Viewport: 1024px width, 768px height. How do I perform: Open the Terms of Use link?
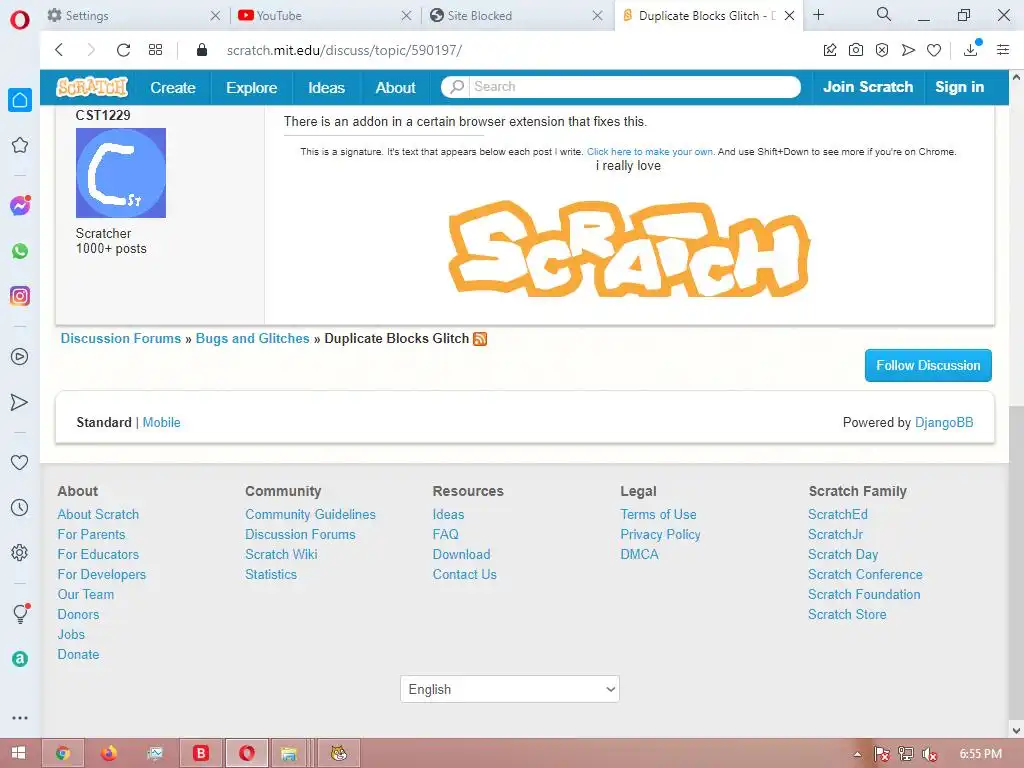[x=658, y=515]
